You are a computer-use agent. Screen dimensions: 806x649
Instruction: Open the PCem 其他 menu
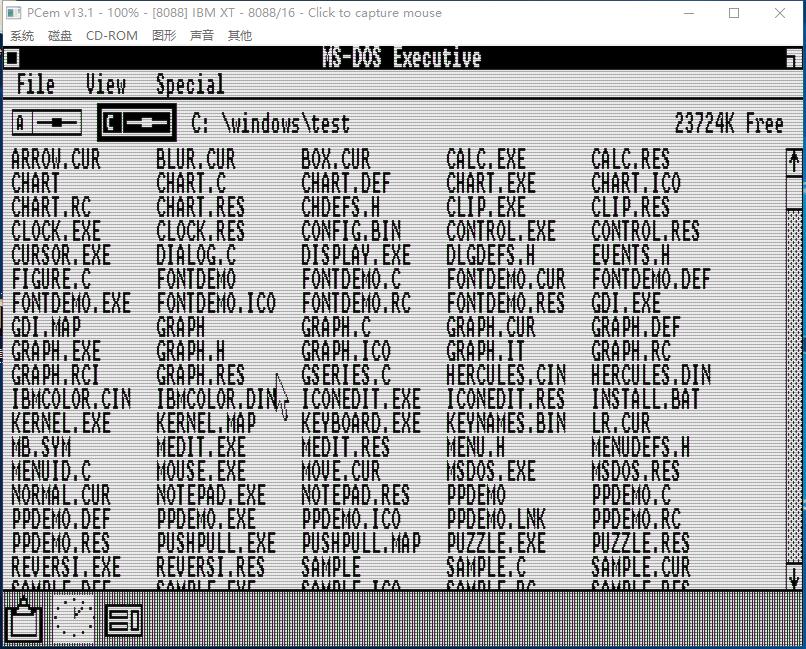pyautogui.click(x=240, y=35)
